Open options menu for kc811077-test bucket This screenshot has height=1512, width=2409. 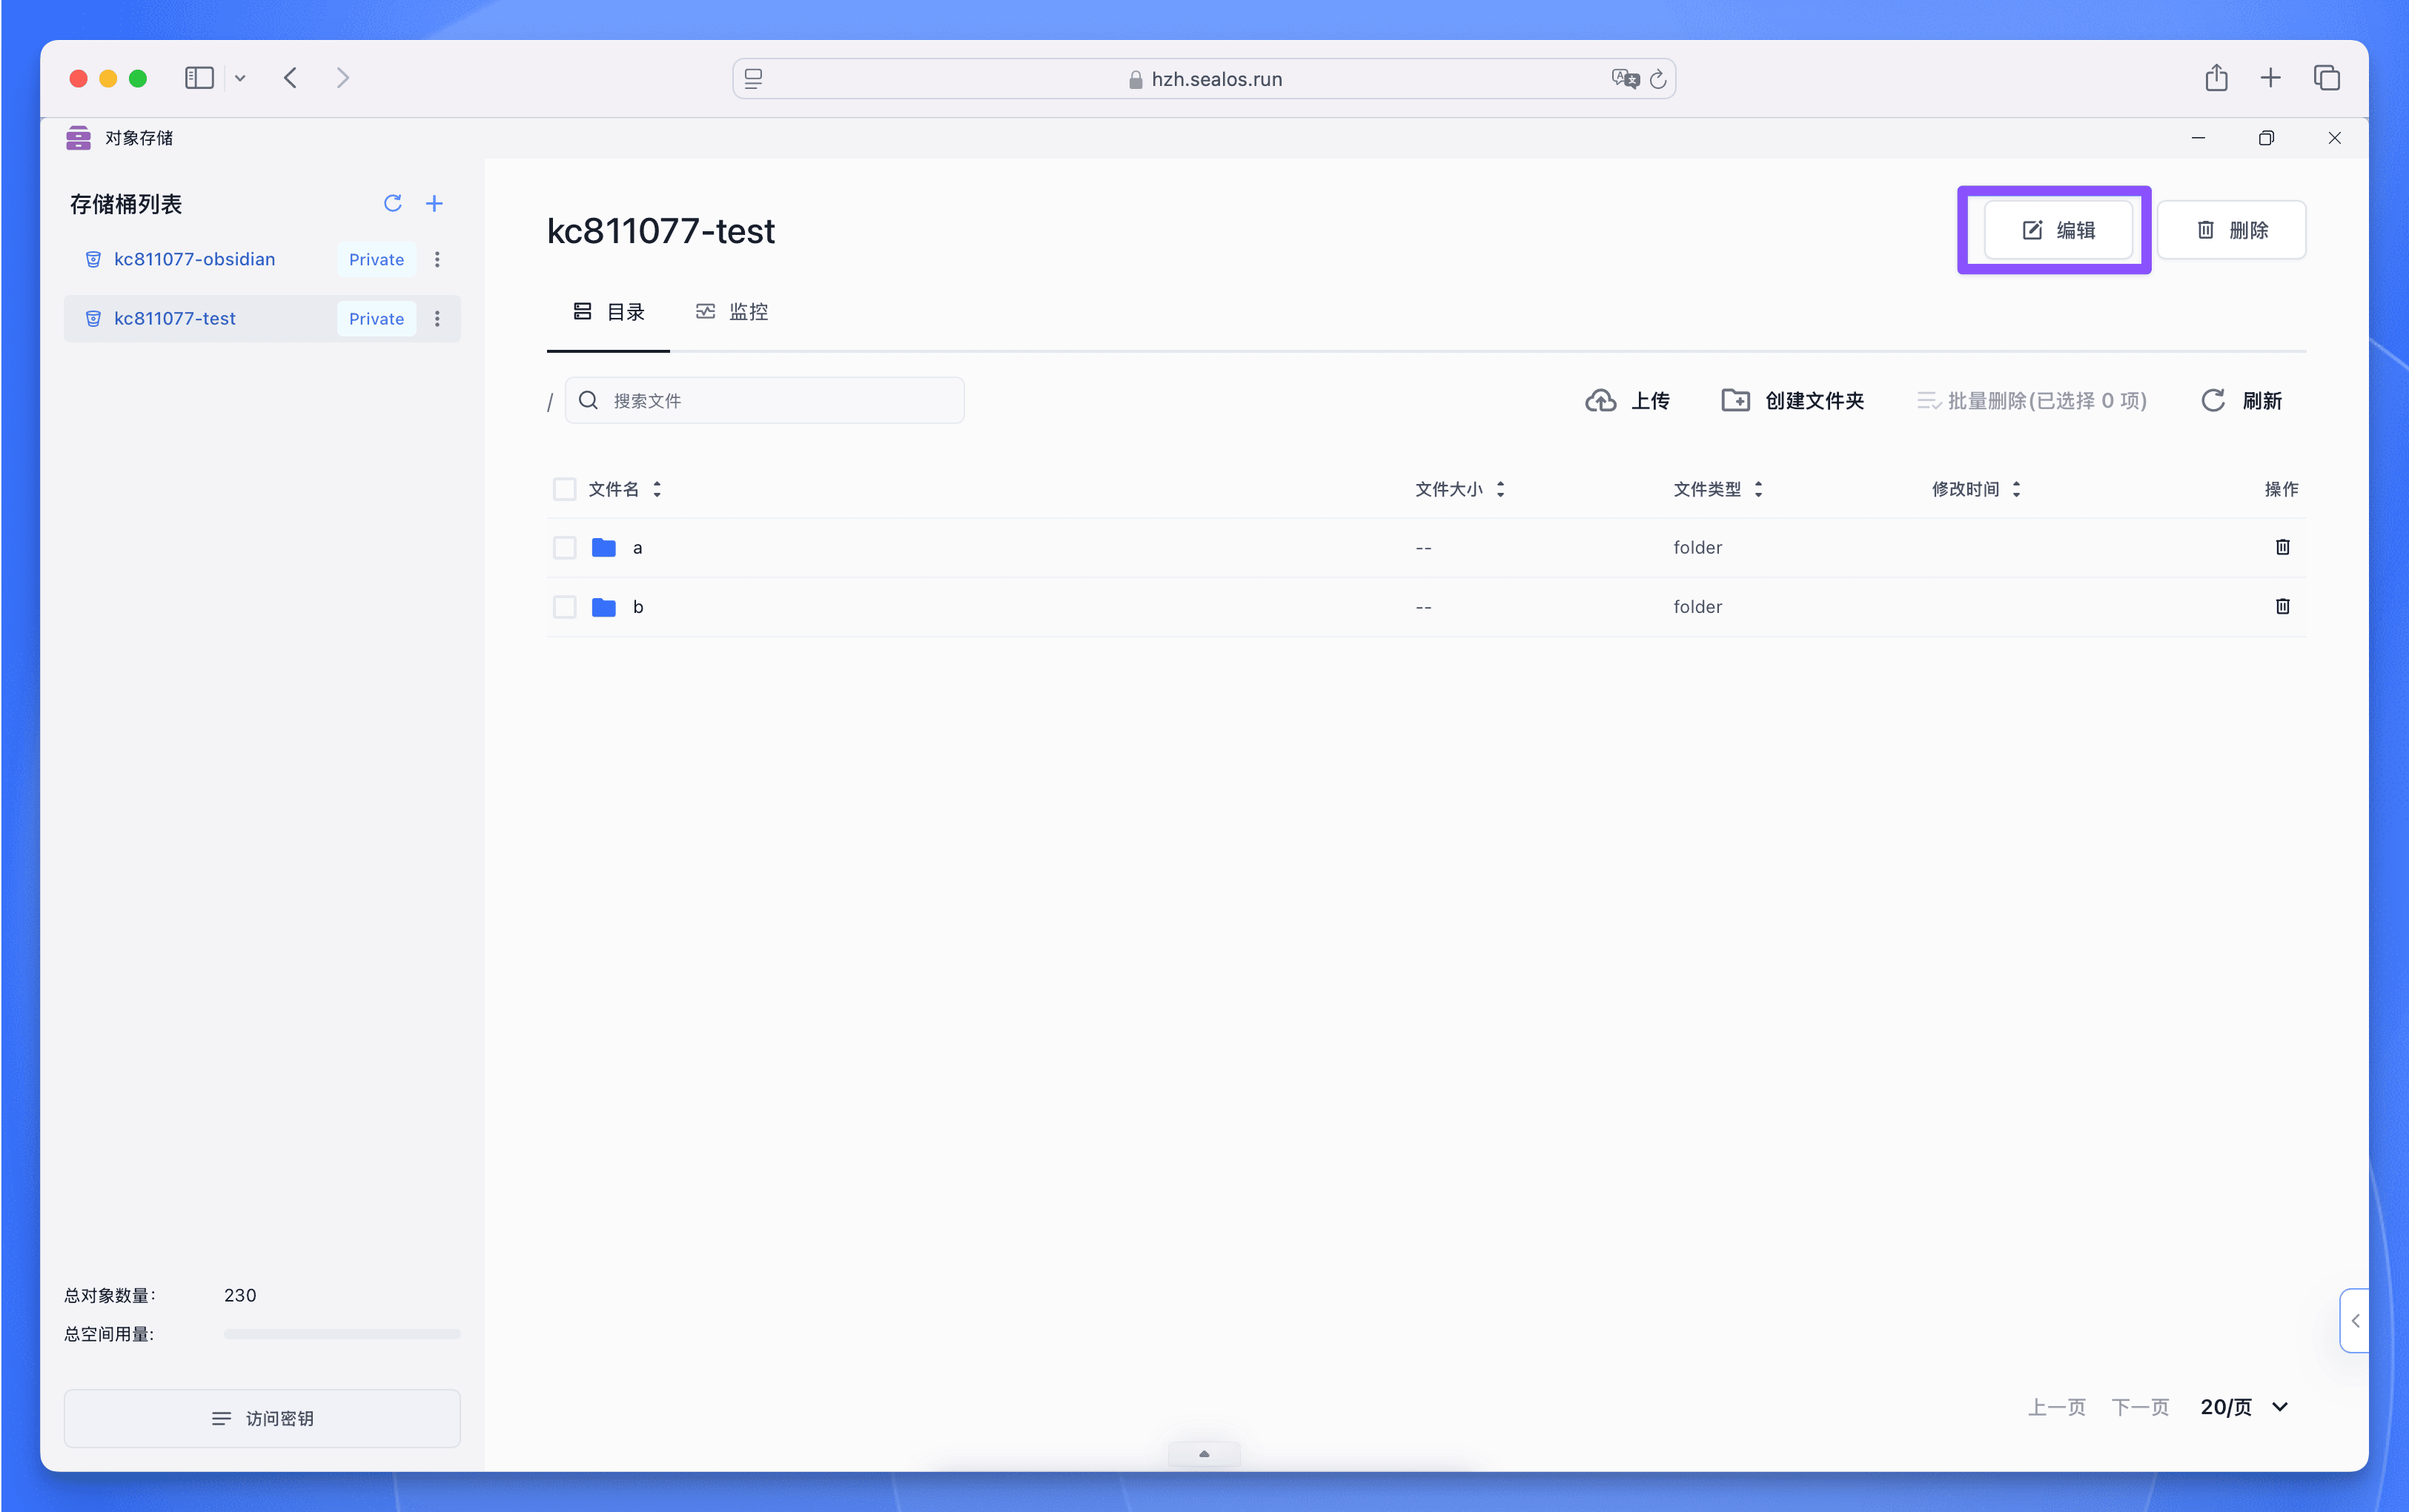[x=437, y=319]
